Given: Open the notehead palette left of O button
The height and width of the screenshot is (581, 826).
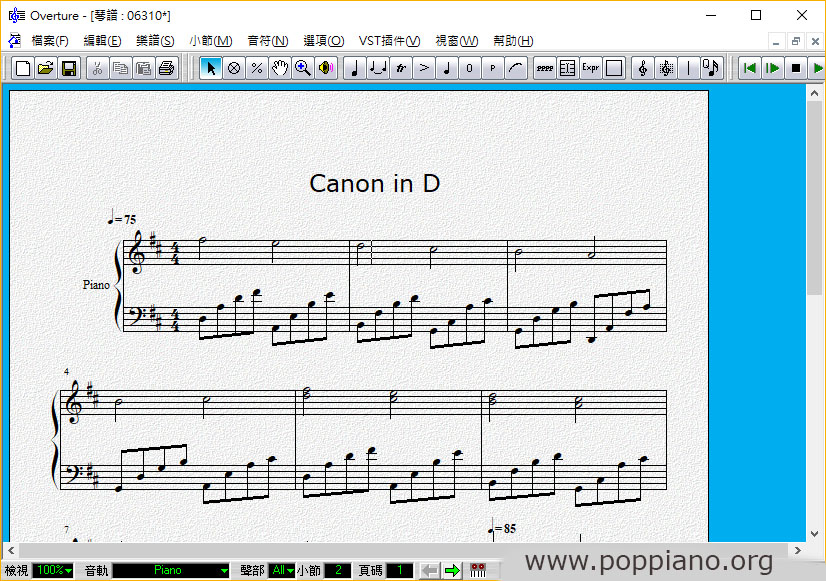Looking at the screenshot, I should pyautogui.click(x=447, y=68).
